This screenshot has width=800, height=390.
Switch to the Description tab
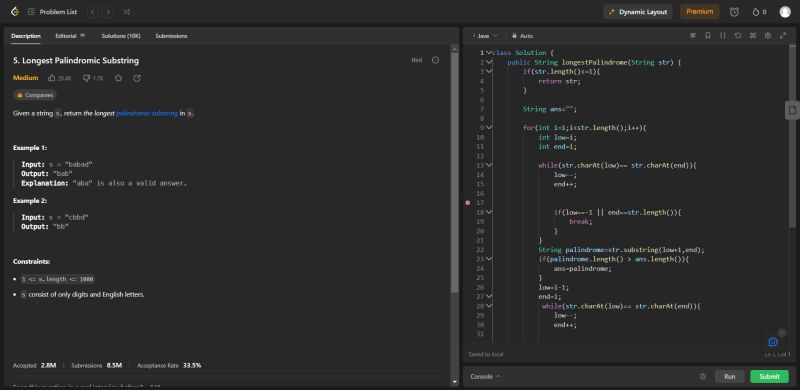pos(26,36)
